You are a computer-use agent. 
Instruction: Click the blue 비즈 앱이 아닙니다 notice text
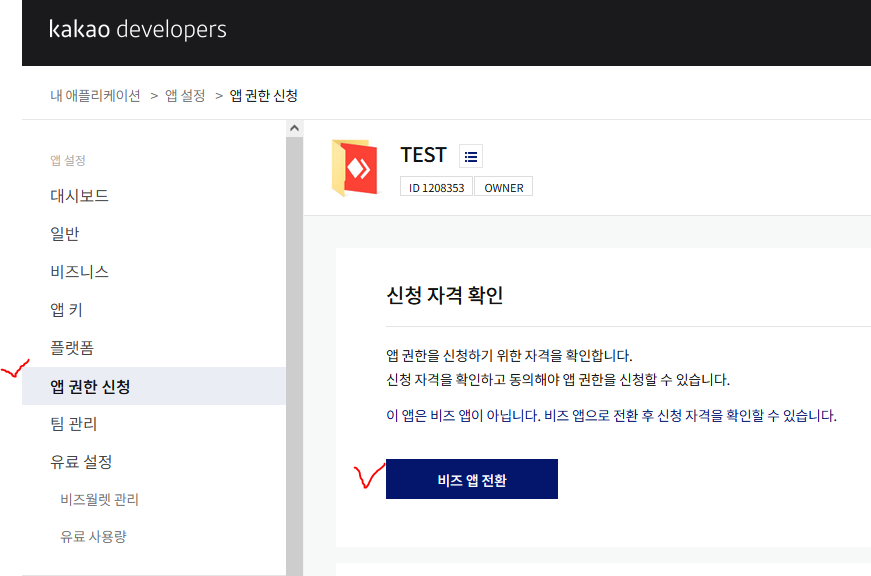pos(611,415)
